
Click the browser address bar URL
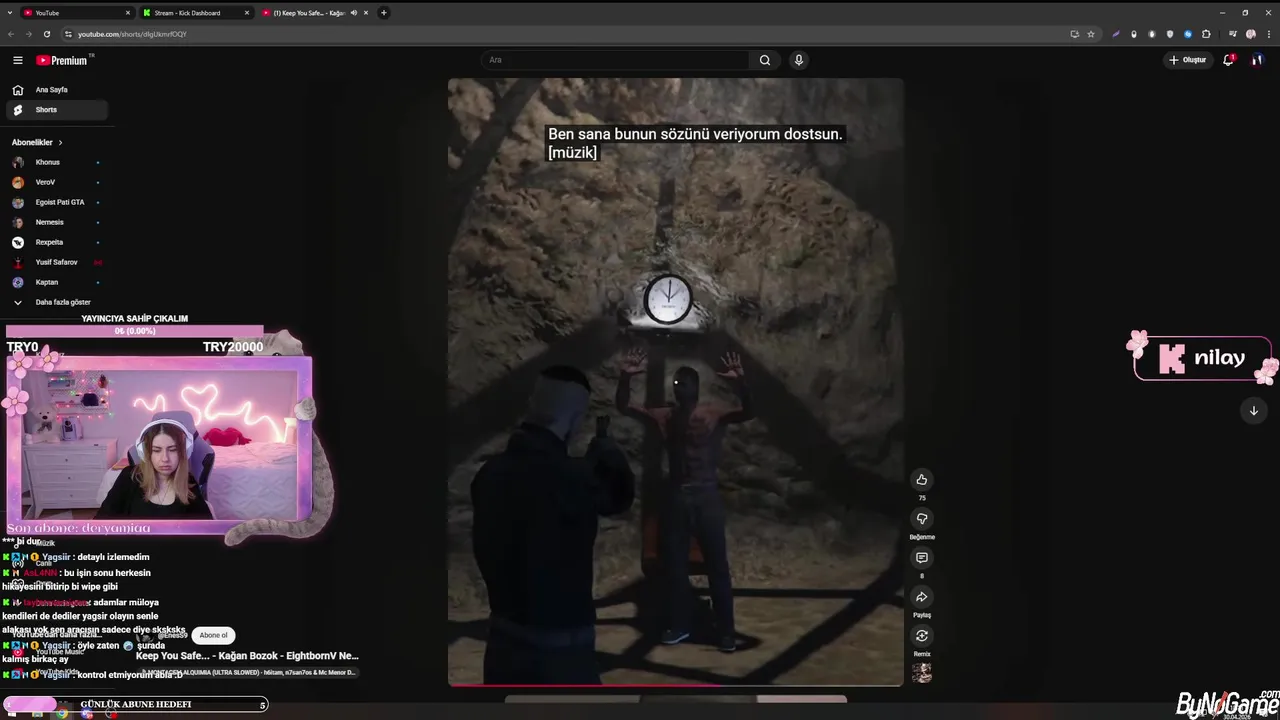point(132,34)
